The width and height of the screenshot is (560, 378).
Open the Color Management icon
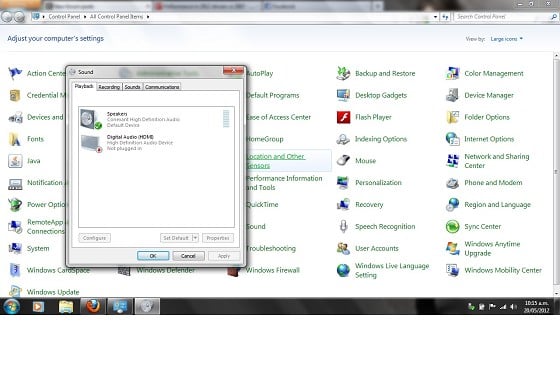452,74
